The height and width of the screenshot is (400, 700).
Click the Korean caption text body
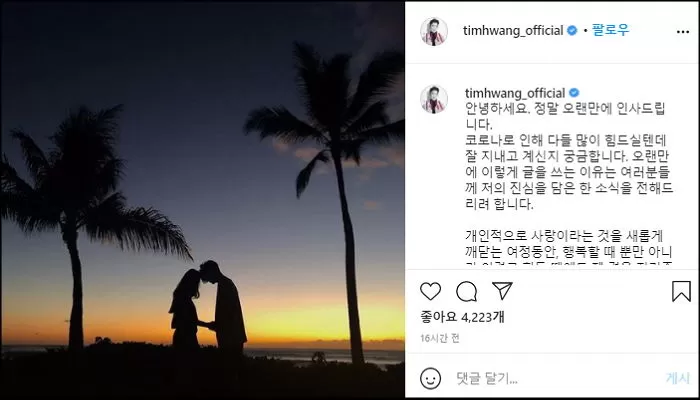569,183
